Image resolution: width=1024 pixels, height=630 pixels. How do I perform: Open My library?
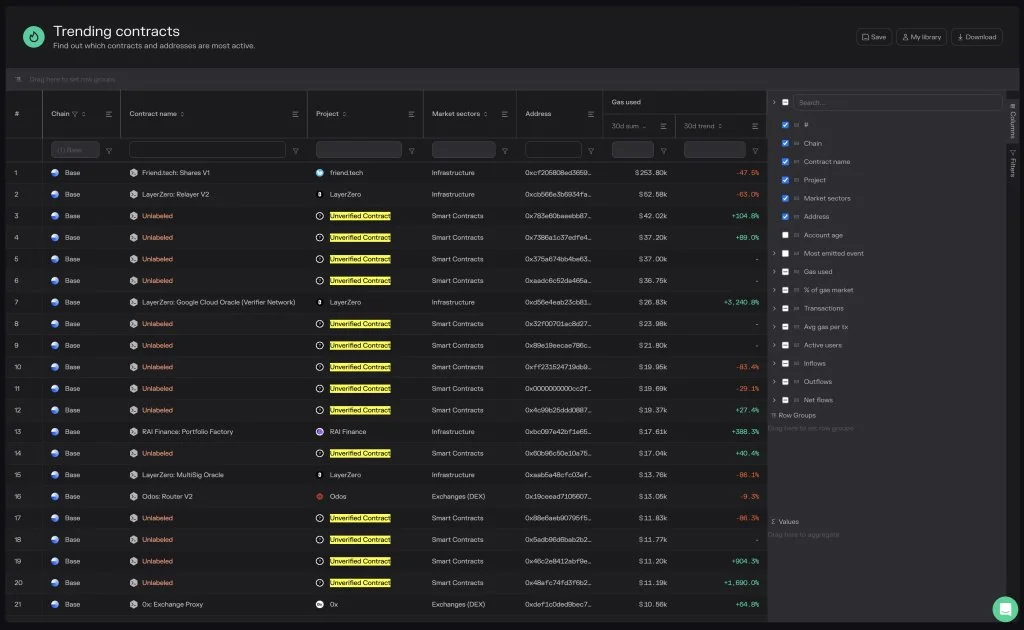pos(919,36)
